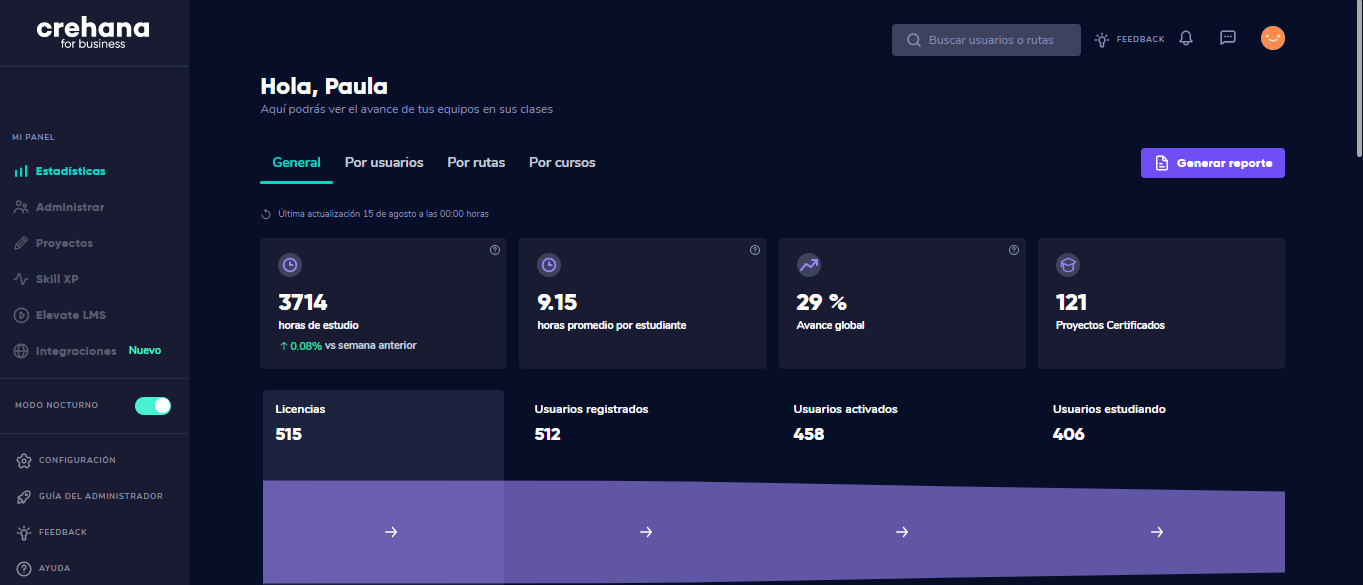
Task: Click the Proyectos pencil icon
Action: coord(22,242)
